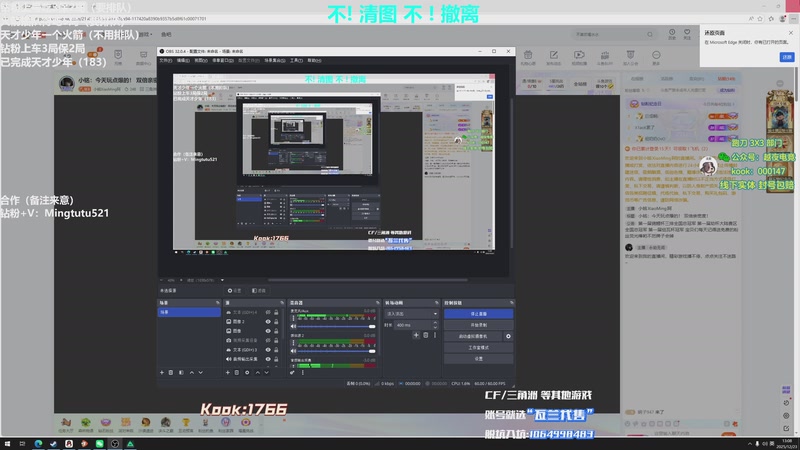The image size is (800, 450).
Task: Open the green WeChat taskbar icon
Action: pyautogui.click(x=99, y=444)
